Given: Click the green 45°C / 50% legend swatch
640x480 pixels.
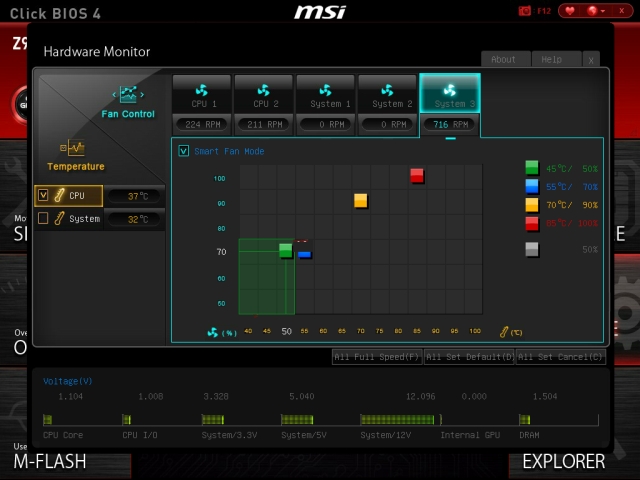Looking at the screenshot, I should click(532, 168).
